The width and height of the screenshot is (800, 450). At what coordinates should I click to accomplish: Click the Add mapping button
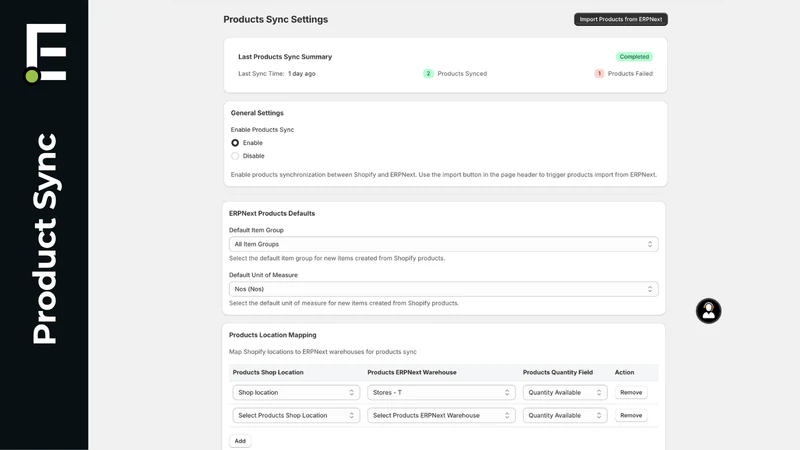tap(240, 441)
